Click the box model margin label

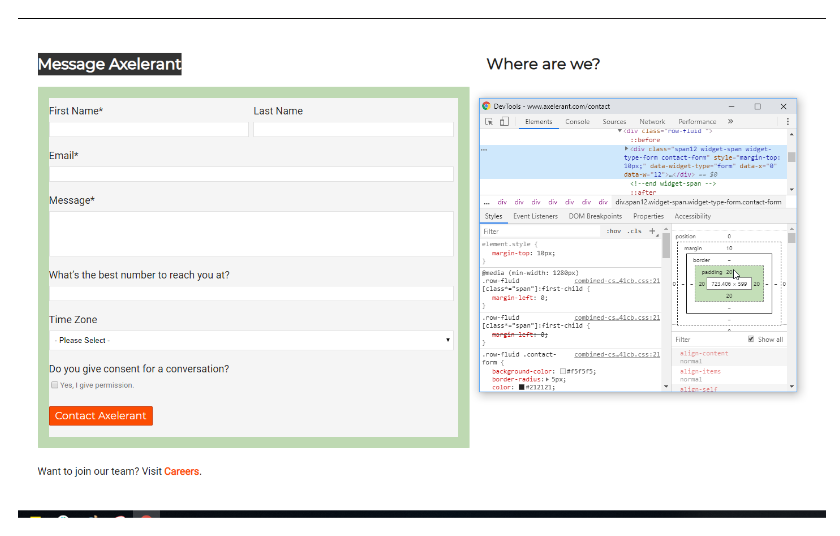(x=693, y=248)
